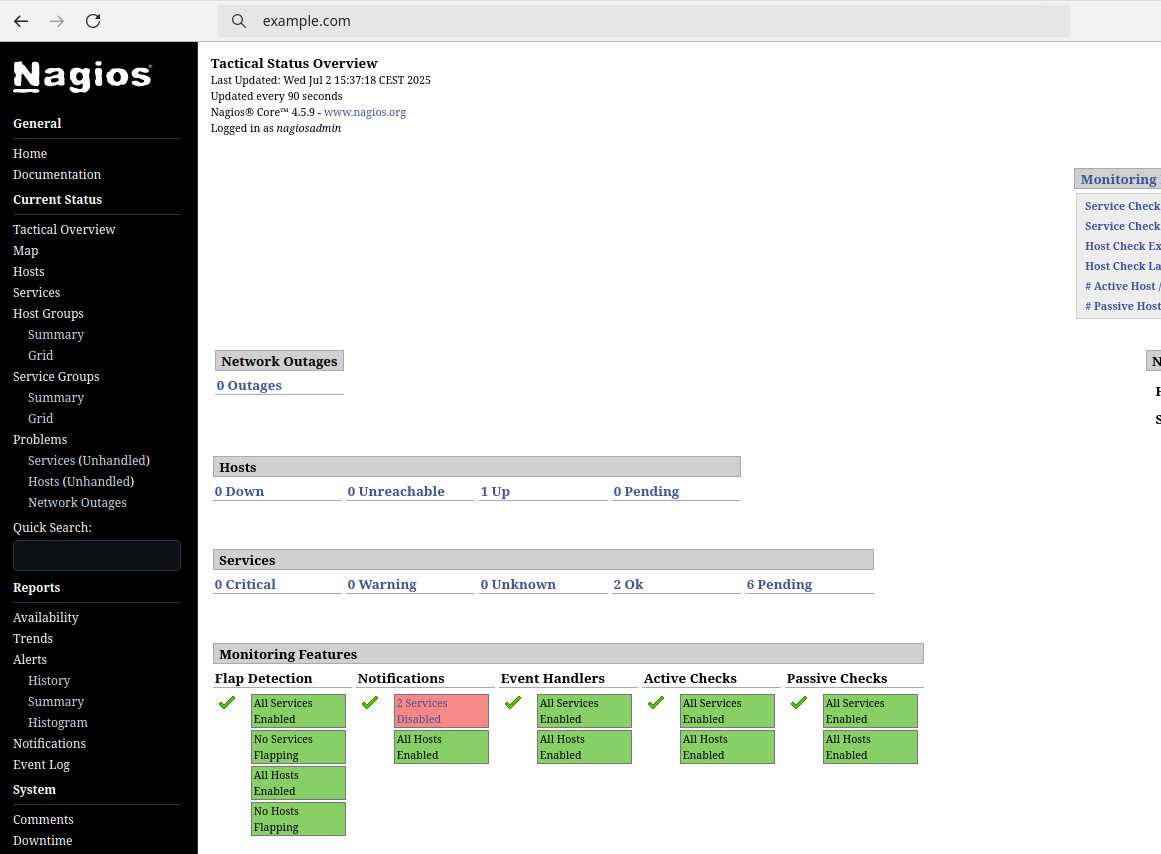Open Comments under System

pos(43,820)
